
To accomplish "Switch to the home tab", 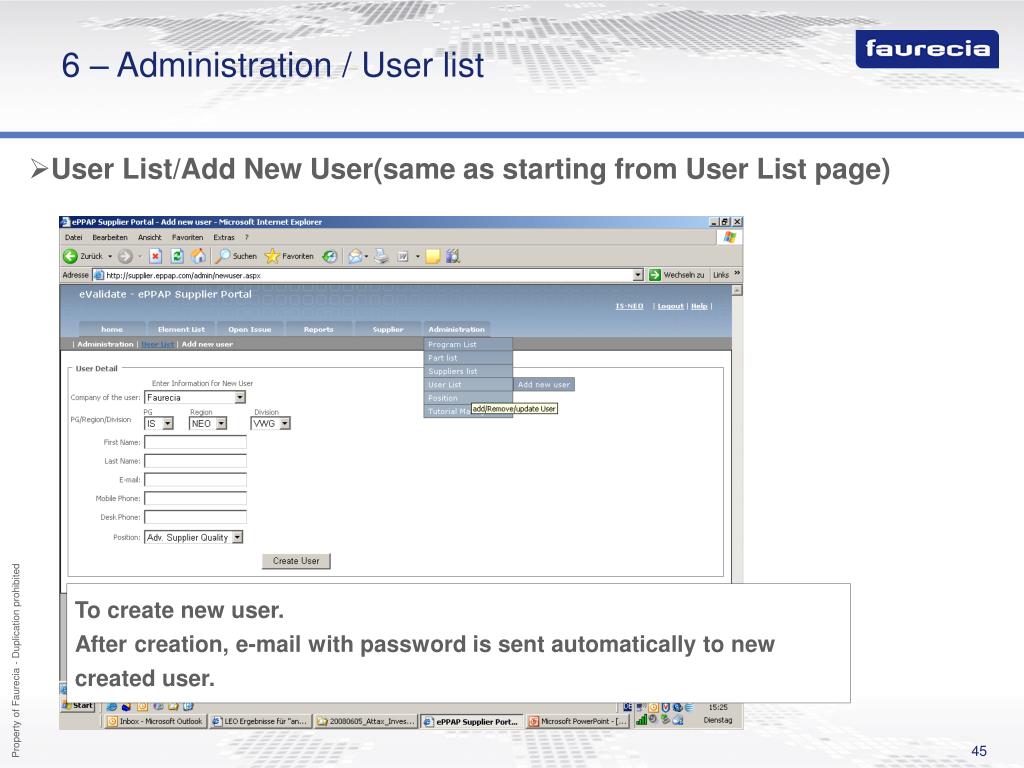I will 112,329.
